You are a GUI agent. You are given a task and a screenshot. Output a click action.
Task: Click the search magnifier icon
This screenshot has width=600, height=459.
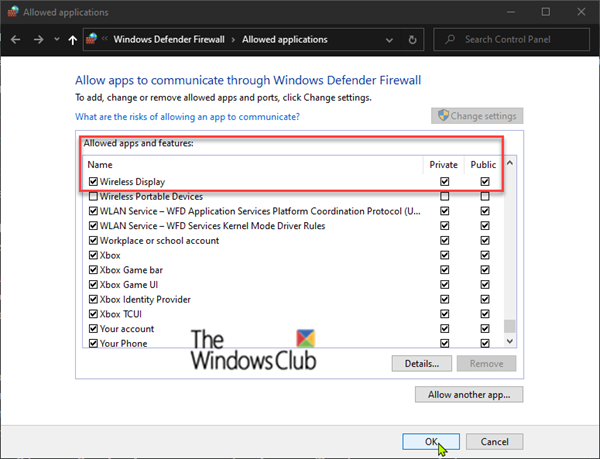click(450, 39)
